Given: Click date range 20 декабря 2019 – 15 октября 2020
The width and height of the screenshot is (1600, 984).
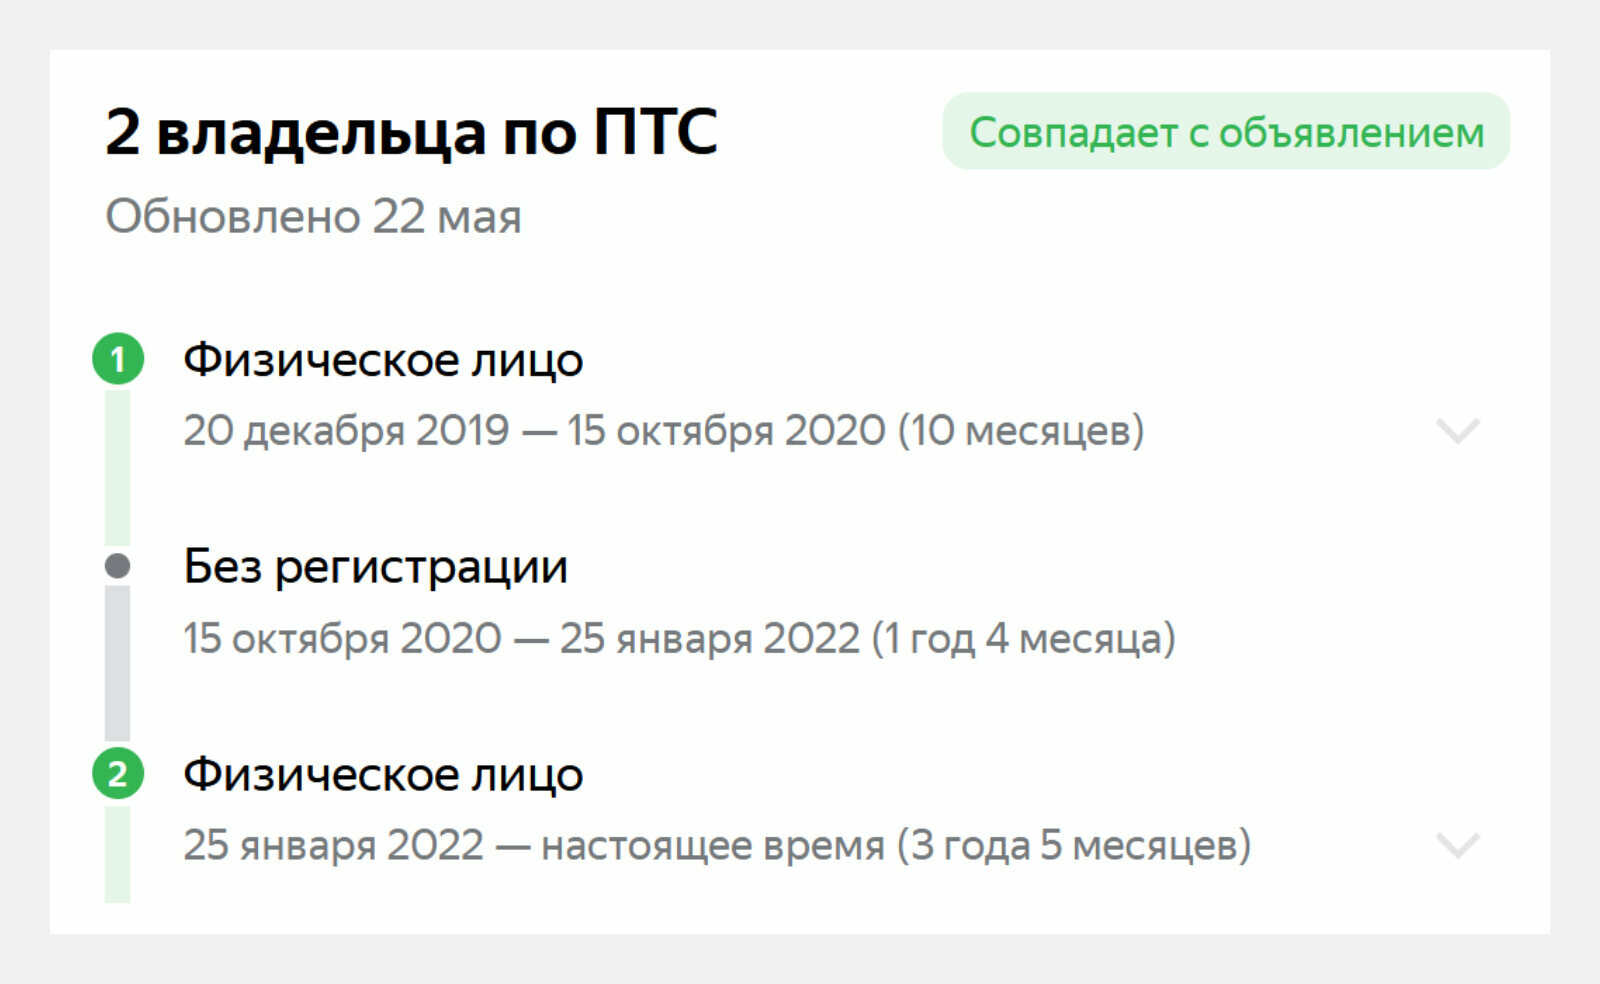Looking at the screenshot, I should click(x=534, y=431).
